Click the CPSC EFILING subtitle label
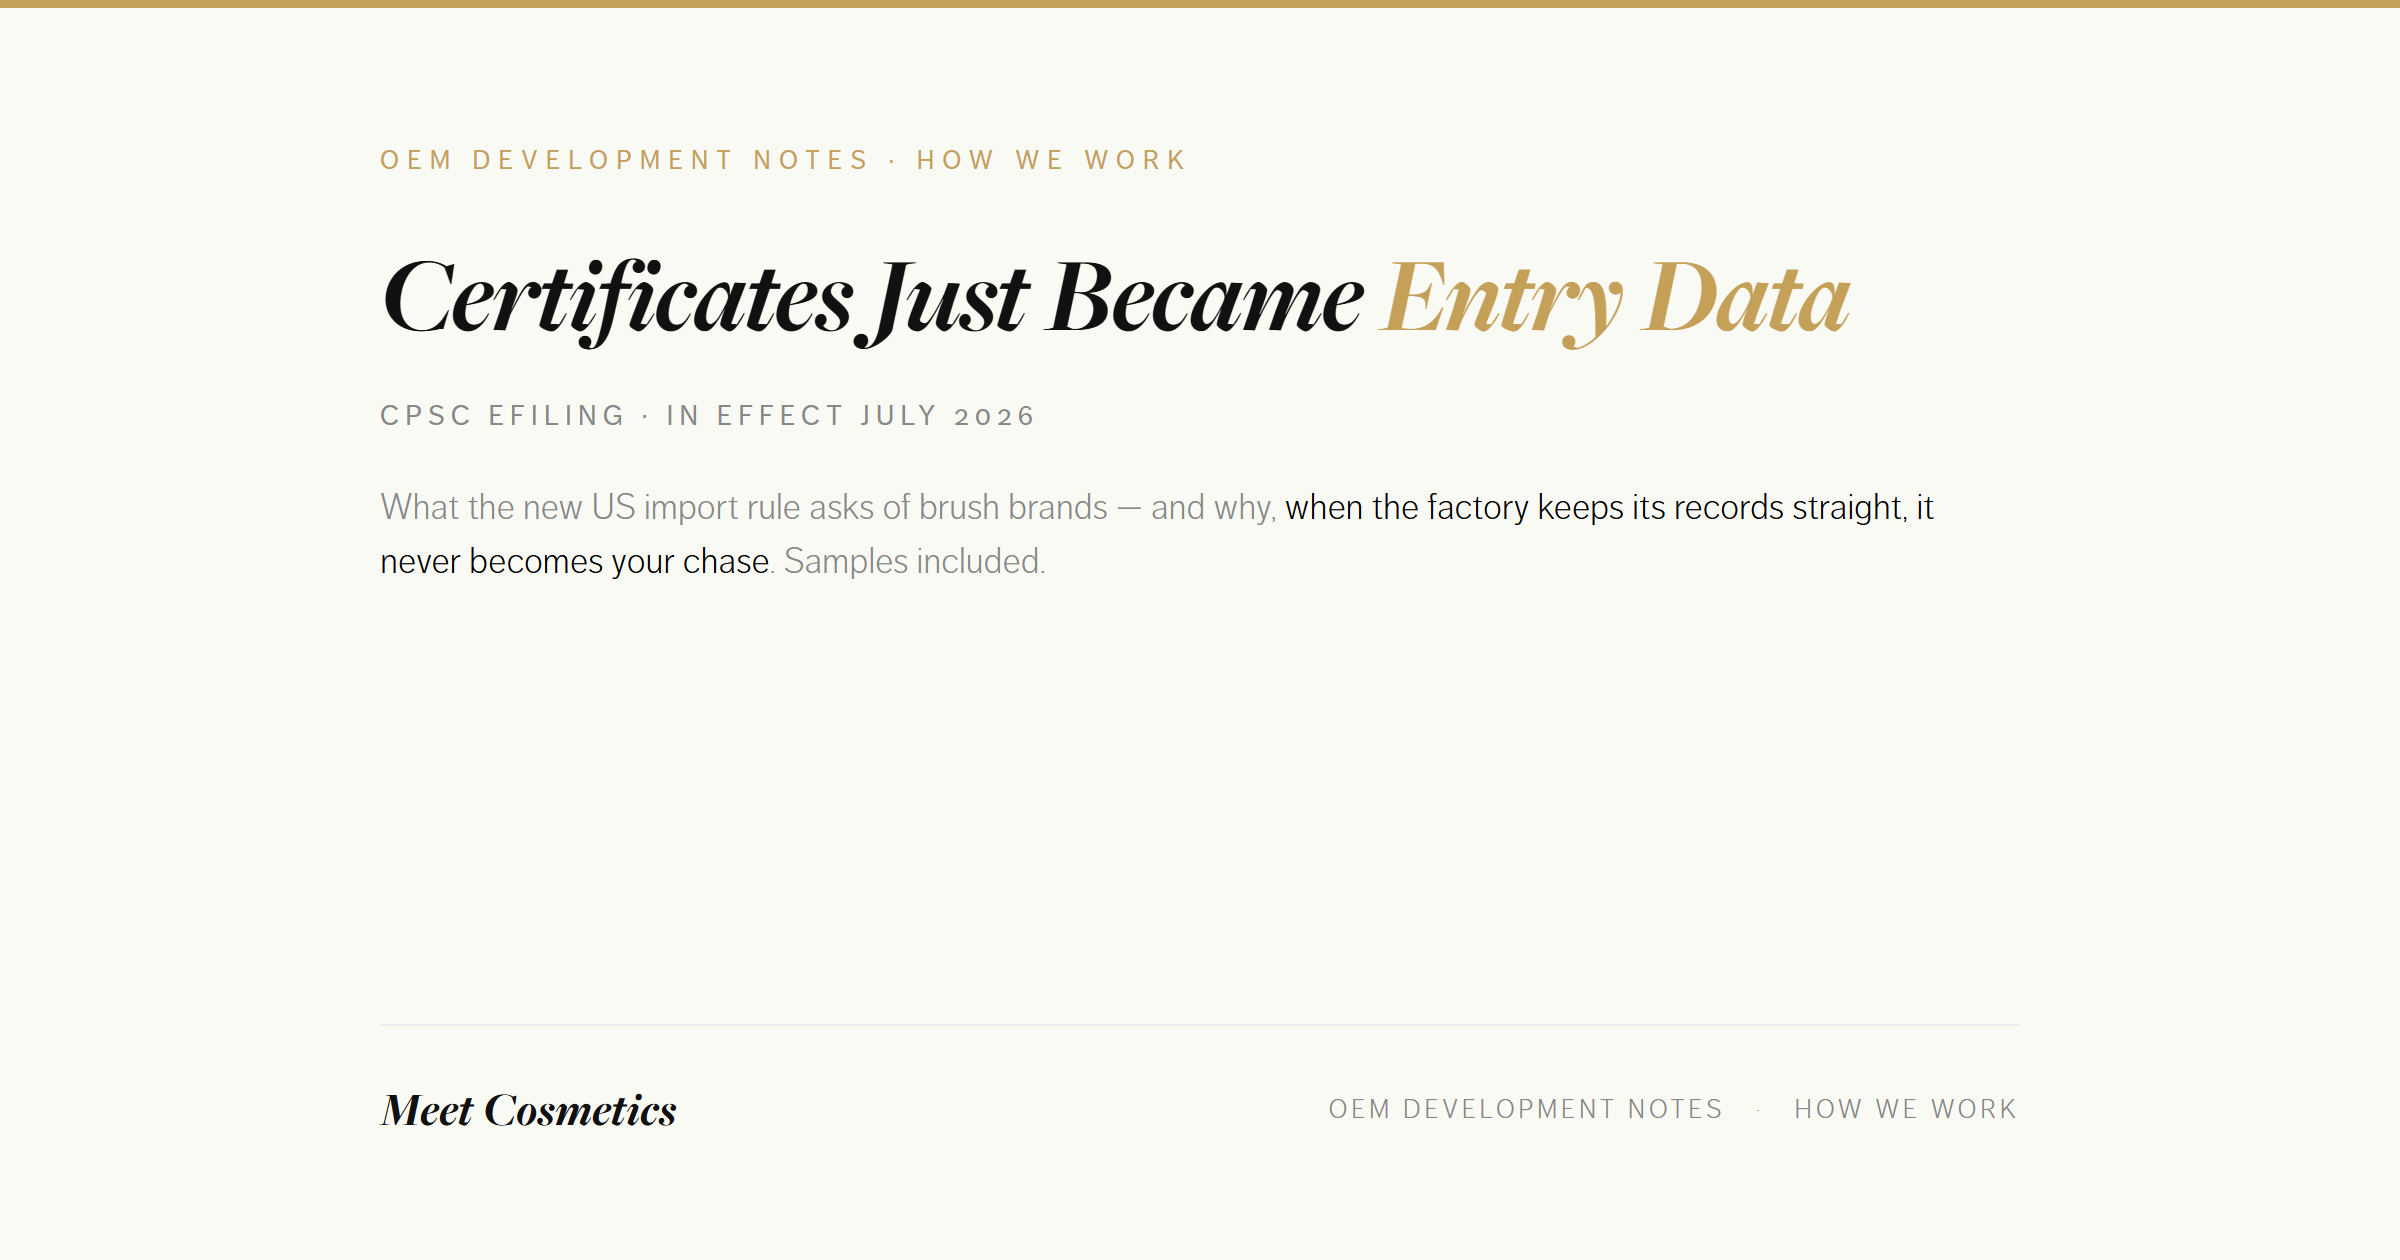 502,415
